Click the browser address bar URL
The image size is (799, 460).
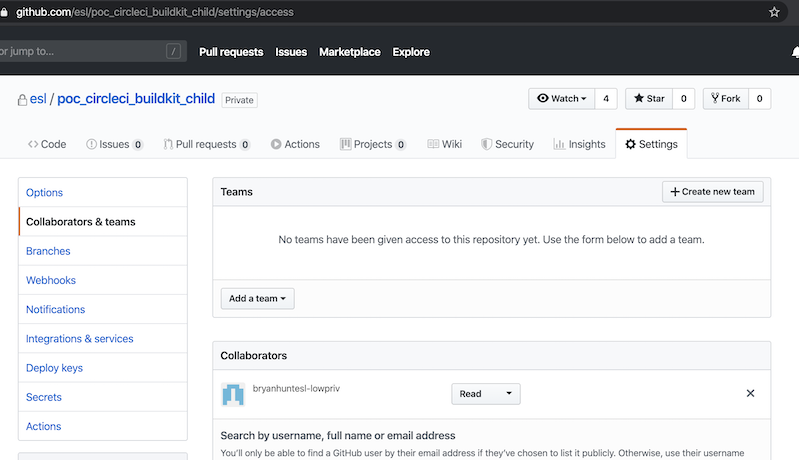(154, 12)
